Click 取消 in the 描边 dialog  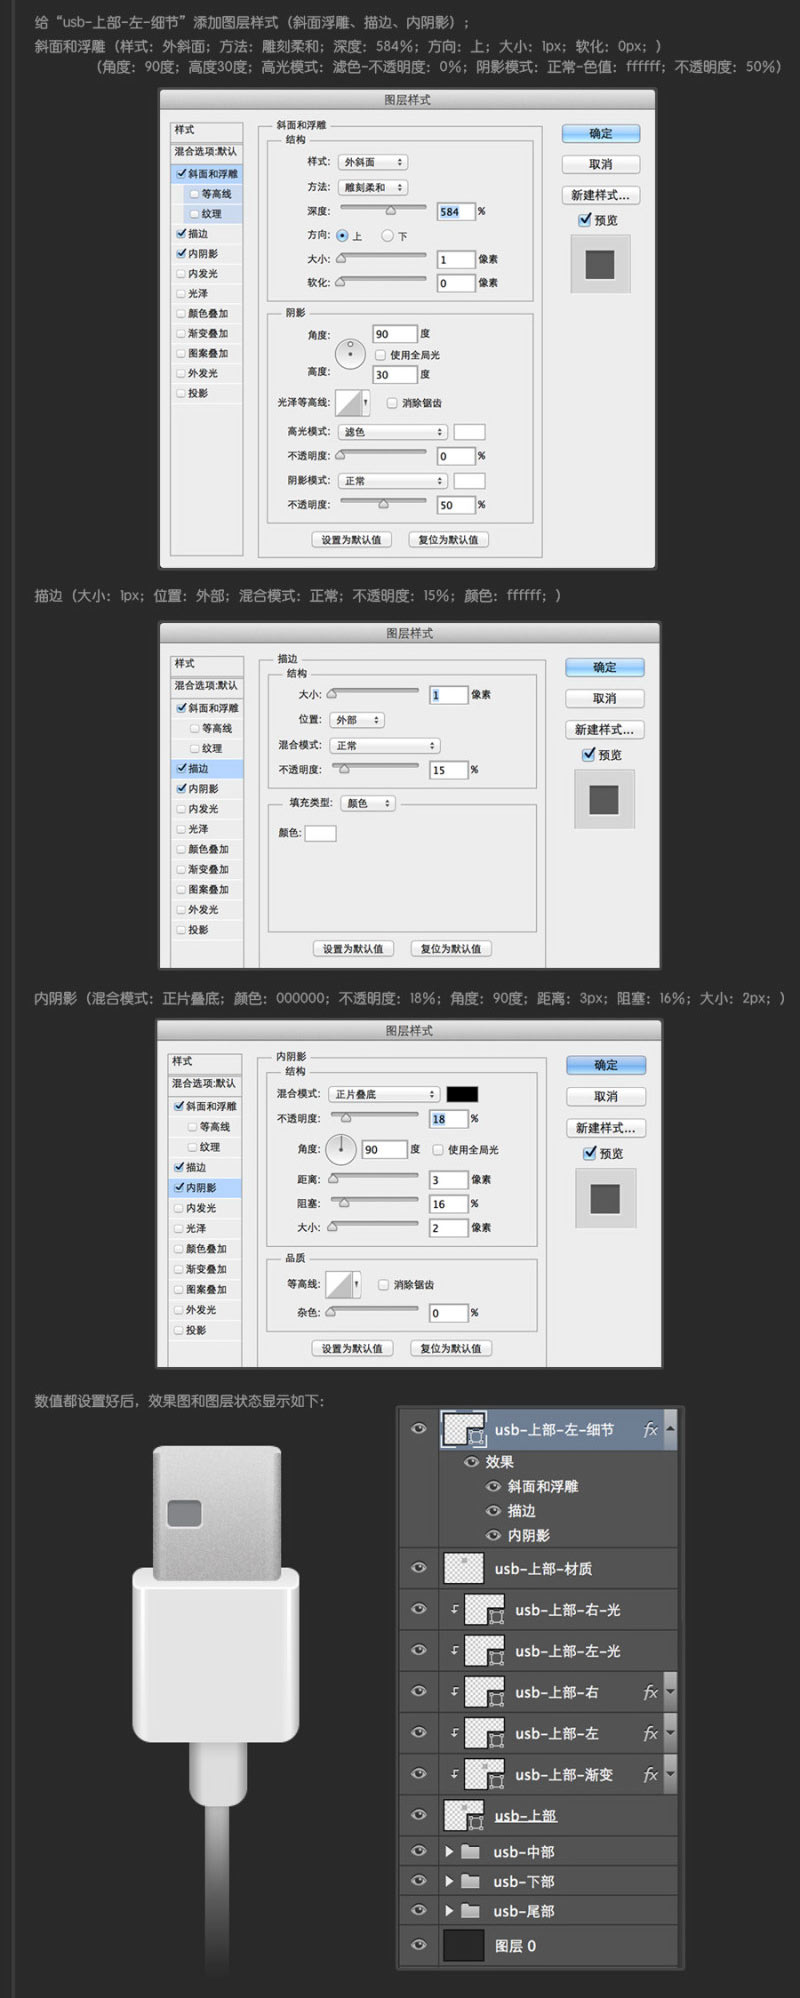tap(605, 698)
